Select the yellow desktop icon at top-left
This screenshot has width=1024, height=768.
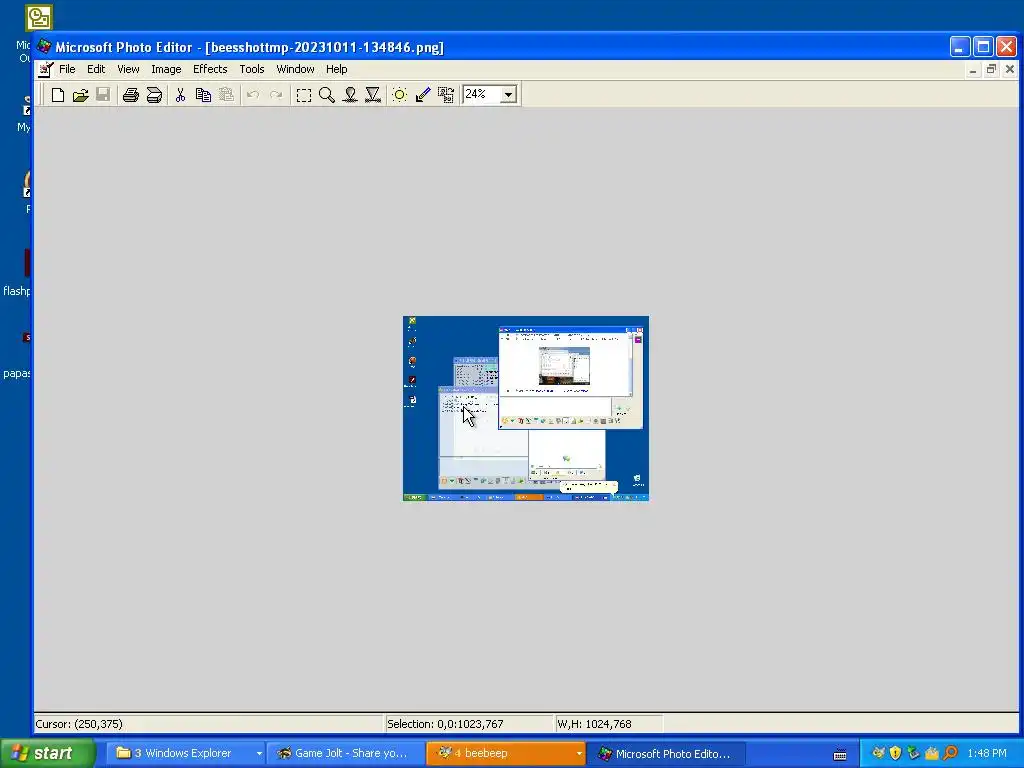point(39,18)
